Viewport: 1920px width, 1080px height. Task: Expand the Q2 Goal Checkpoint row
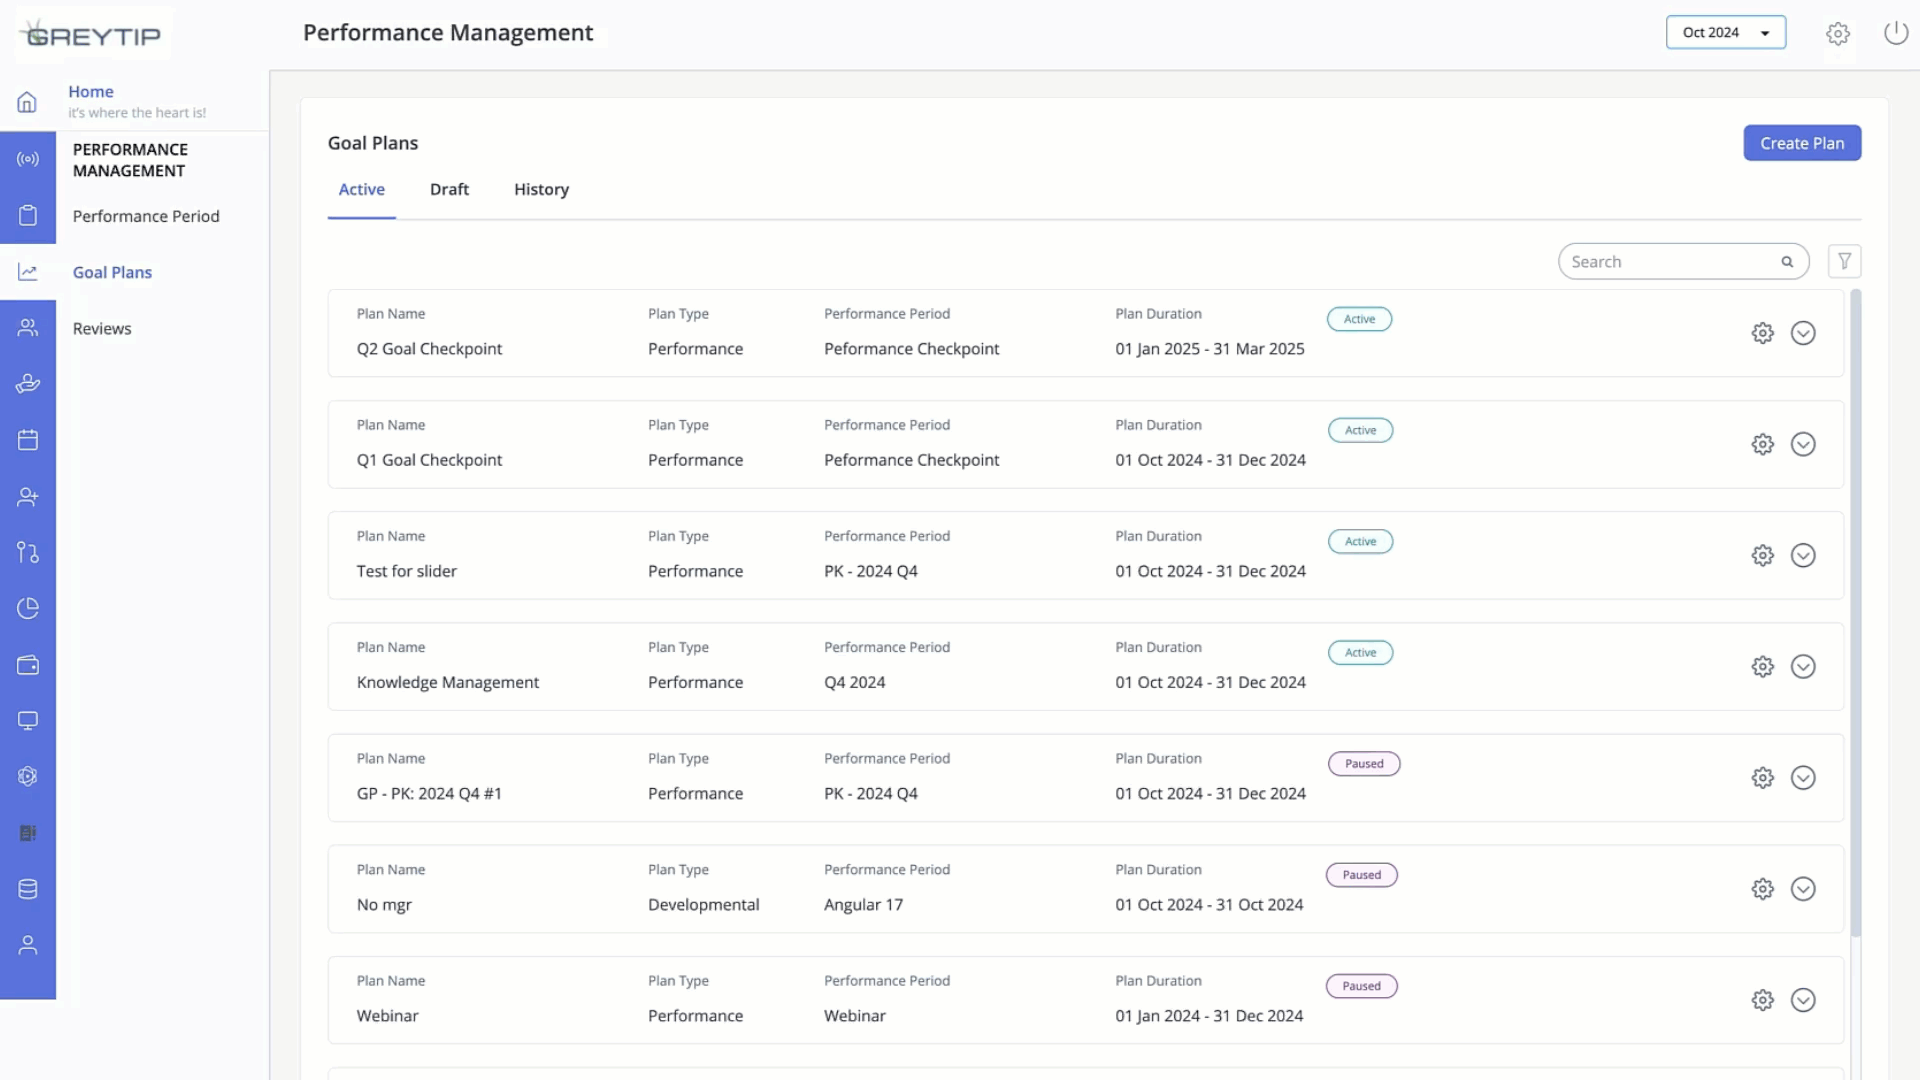pyautogui.click(x=1802, y=333)
